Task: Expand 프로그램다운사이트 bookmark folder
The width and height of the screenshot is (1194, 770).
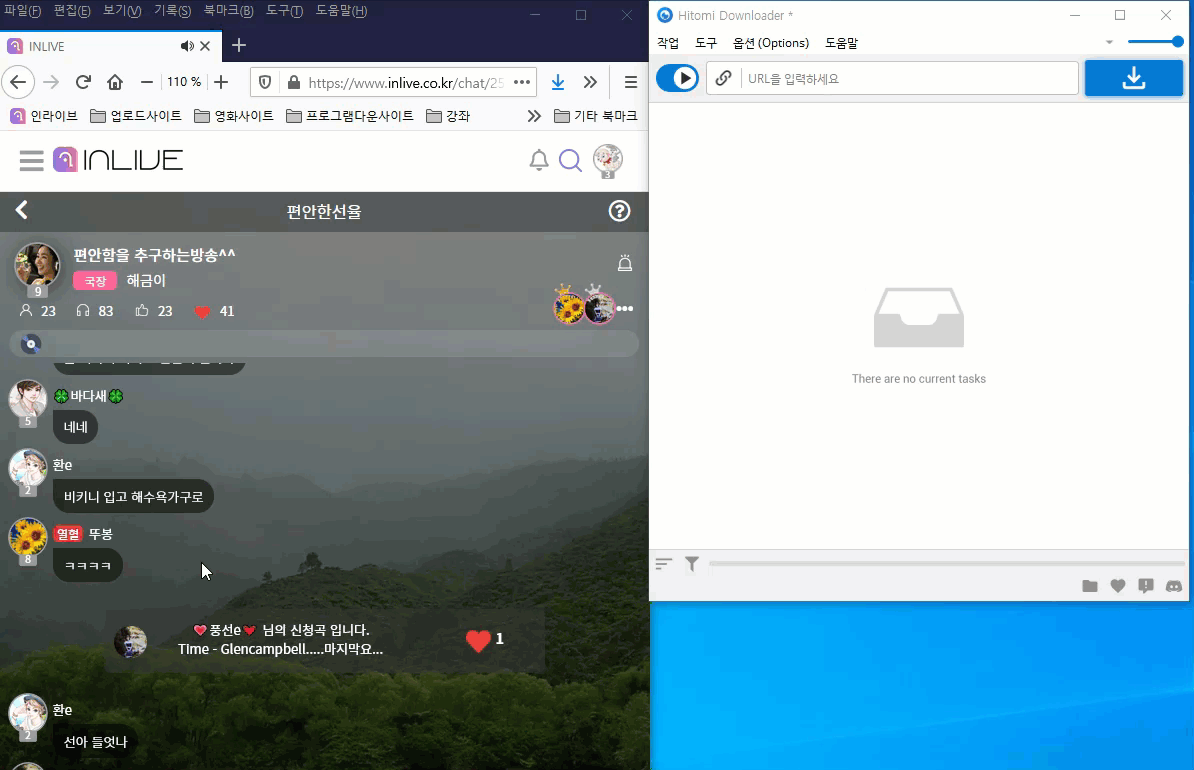Action: 350,116
